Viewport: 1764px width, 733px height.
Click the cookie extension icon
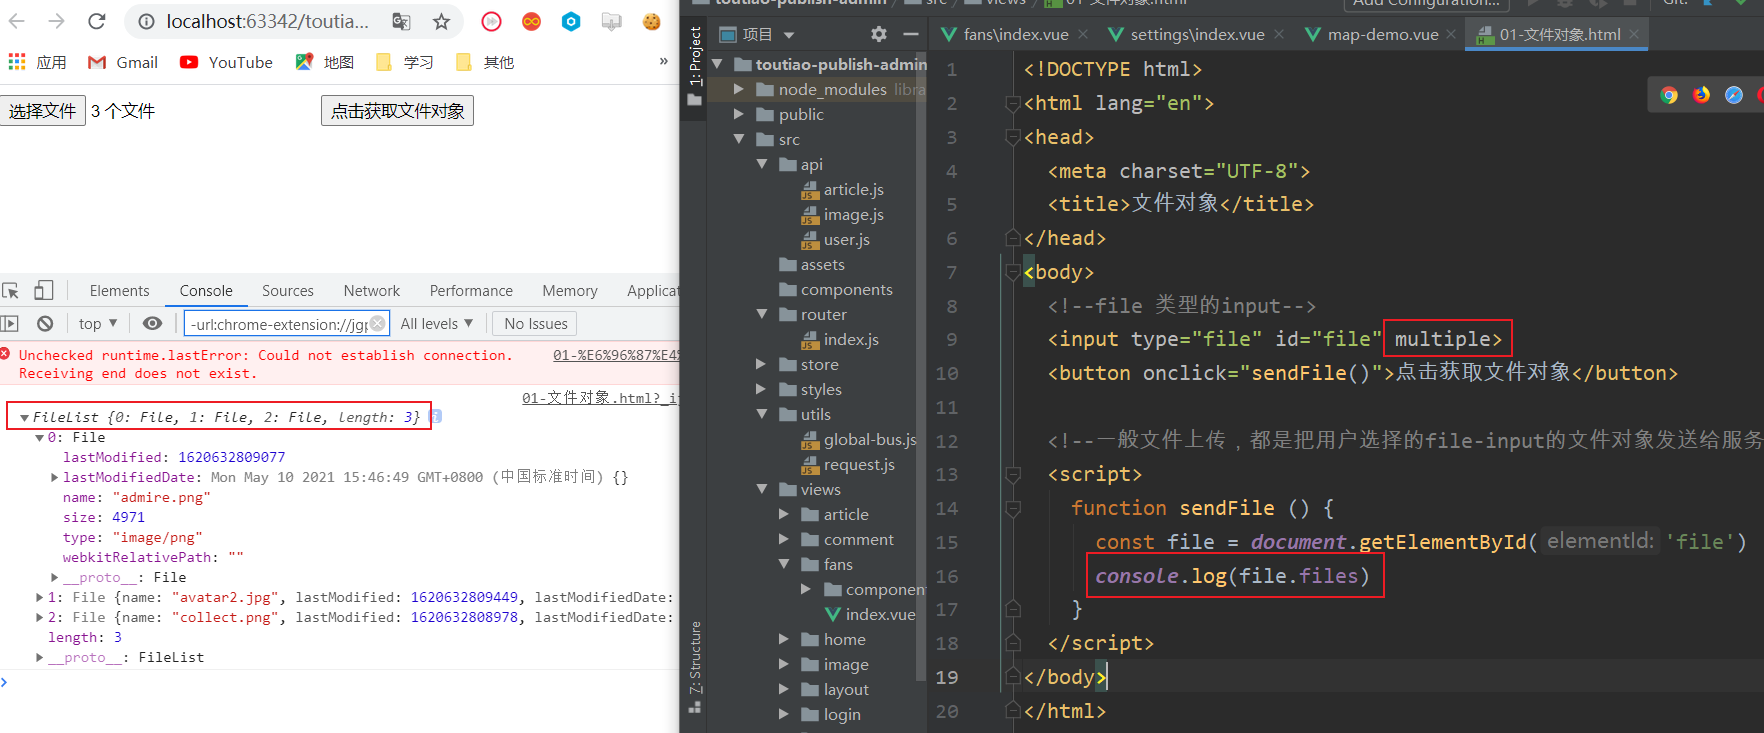[652, 21]
